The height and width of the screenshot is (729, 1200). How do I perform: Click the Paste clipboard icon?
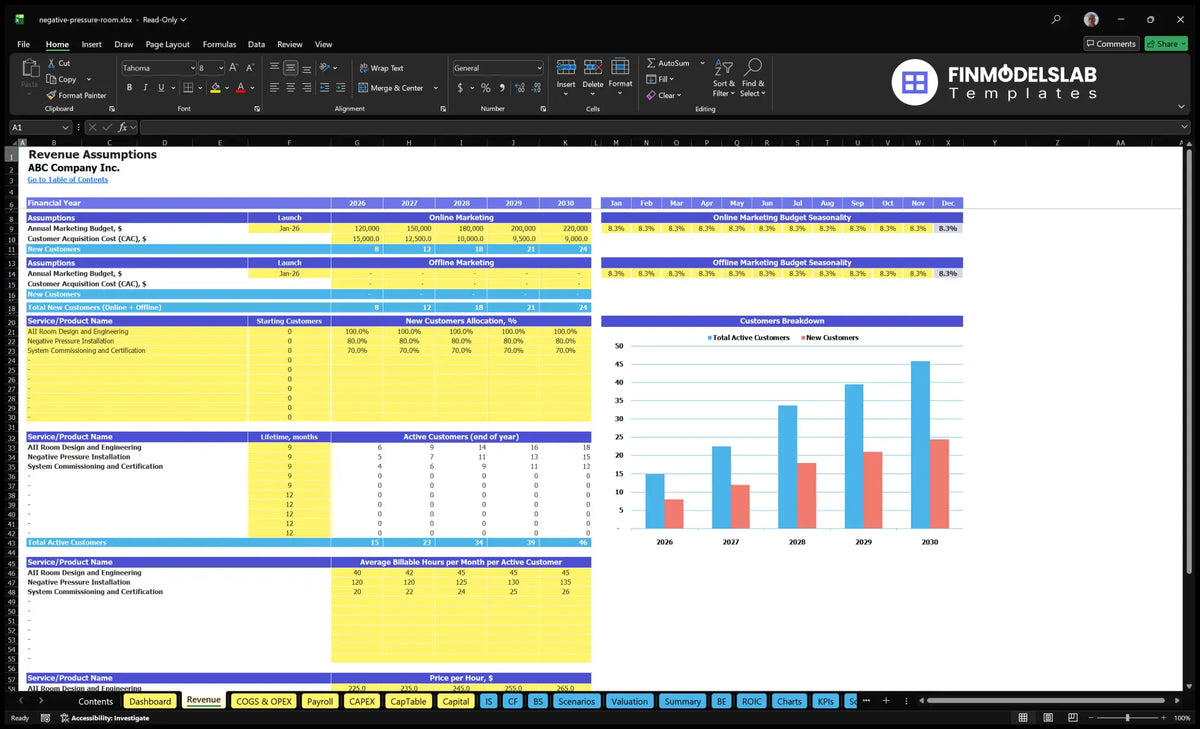pos(29,68)
